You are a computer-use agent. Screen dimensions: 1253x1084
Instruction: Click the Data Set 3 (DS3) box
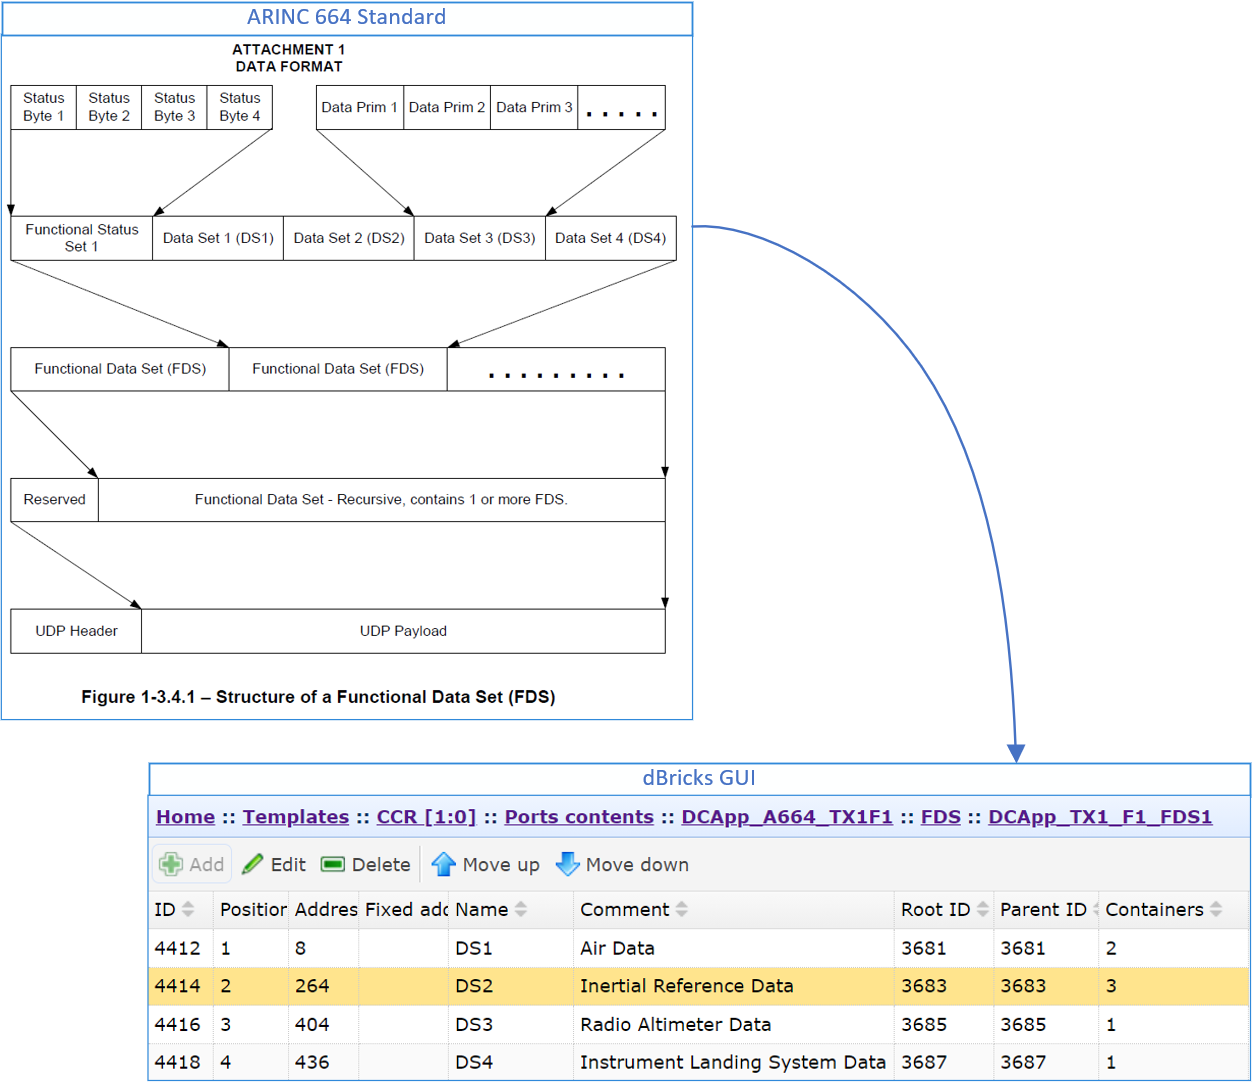click(x=480, y=238)
